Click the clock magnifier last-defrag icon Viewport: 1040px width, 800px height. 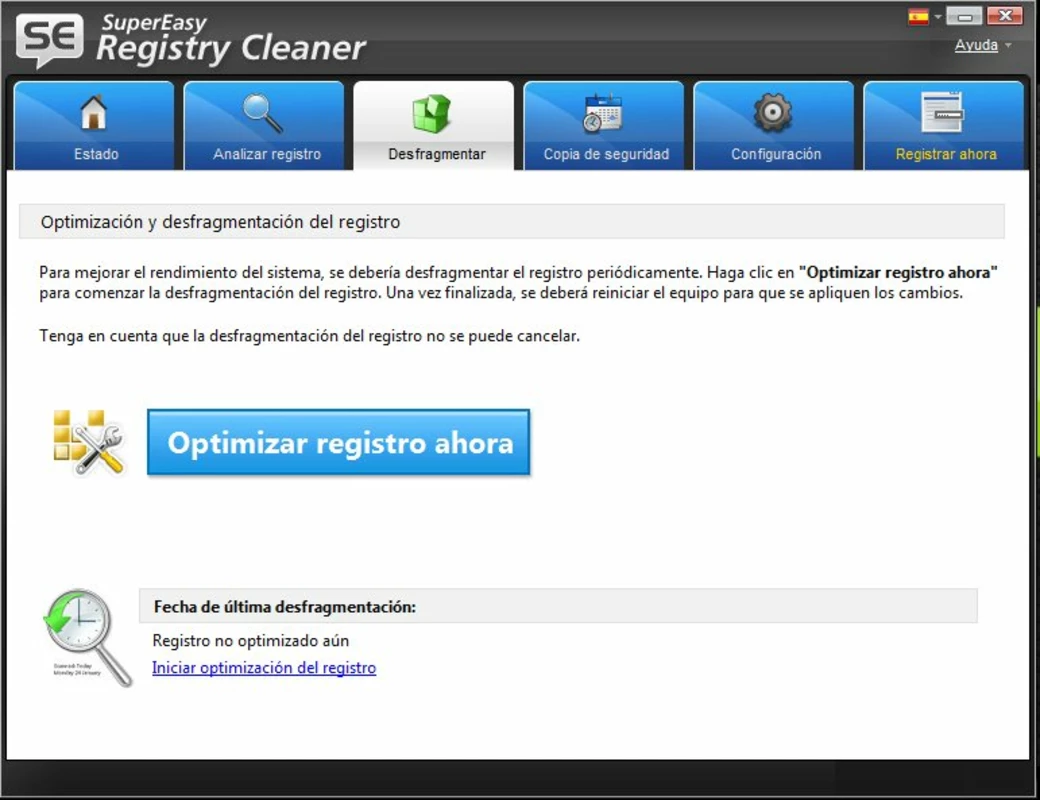tap(88, 637)
